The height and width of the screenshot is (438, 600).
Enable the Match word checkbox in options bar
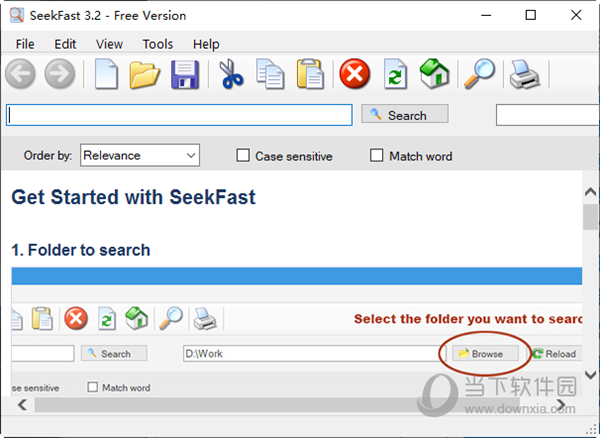377,155
